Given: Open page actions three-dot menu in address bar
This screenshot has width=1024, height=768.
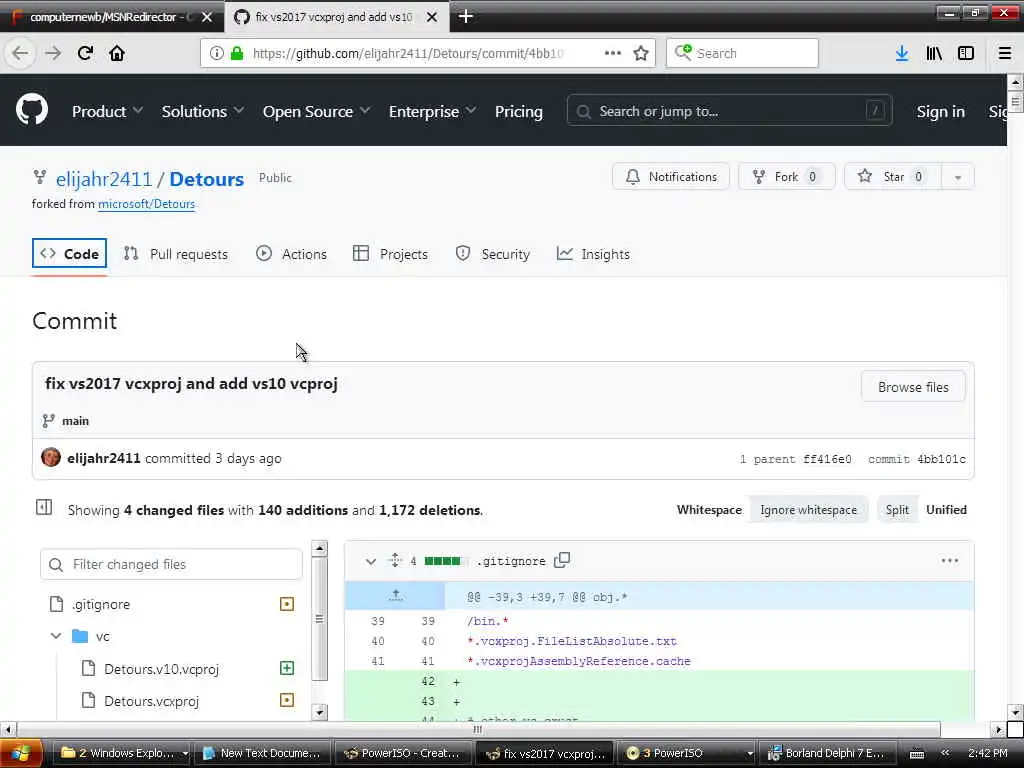Looking at the screenshot, I should click(x=613, y=53).
